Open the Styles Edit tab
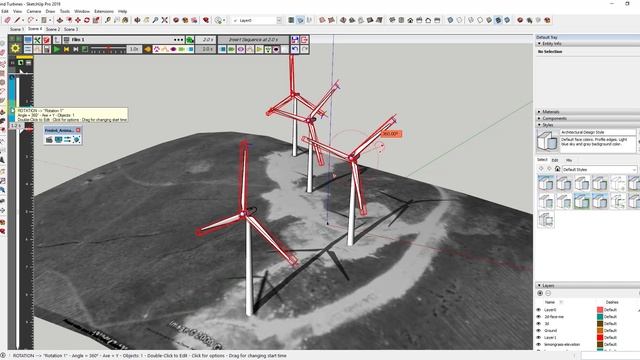The image size is (640, 360). tap(555, 160)
